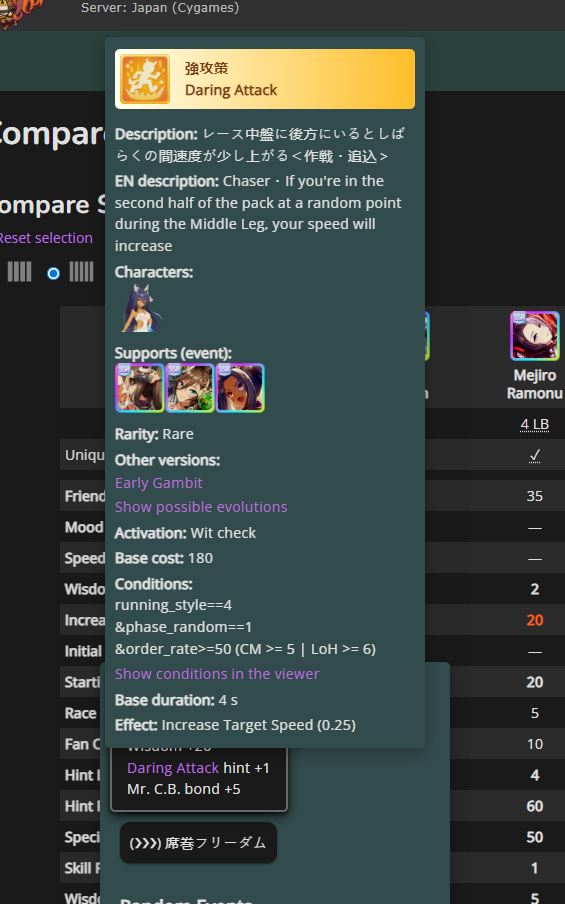Click the Server: Japan (Cygames) selector
This screenshot has width=565, height=904.
click(160, 8)
